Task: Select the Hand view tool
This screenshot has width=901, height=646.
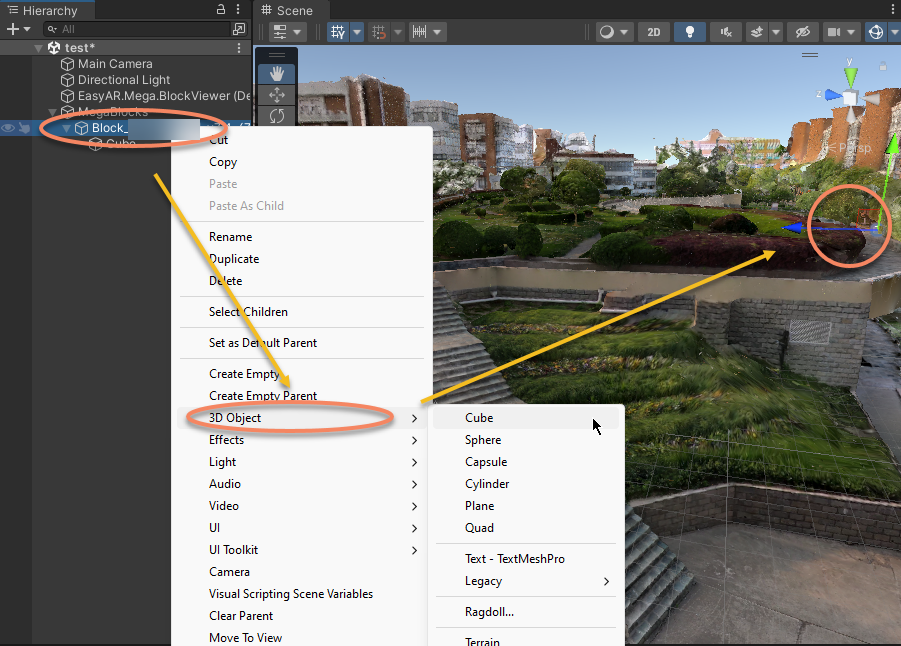Action: (x=277, y=73)
